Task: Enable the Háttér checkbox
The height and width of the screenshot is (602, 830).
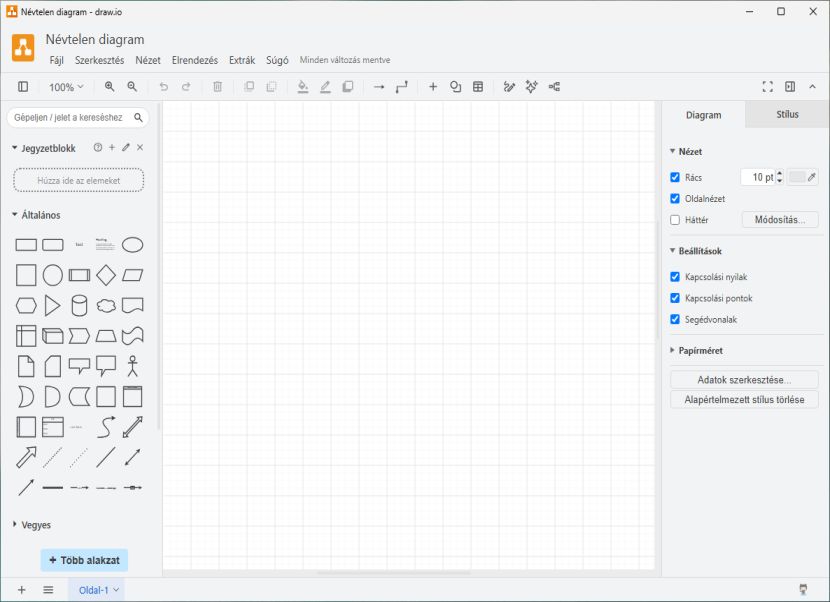Action: click(x=675, y=220)
